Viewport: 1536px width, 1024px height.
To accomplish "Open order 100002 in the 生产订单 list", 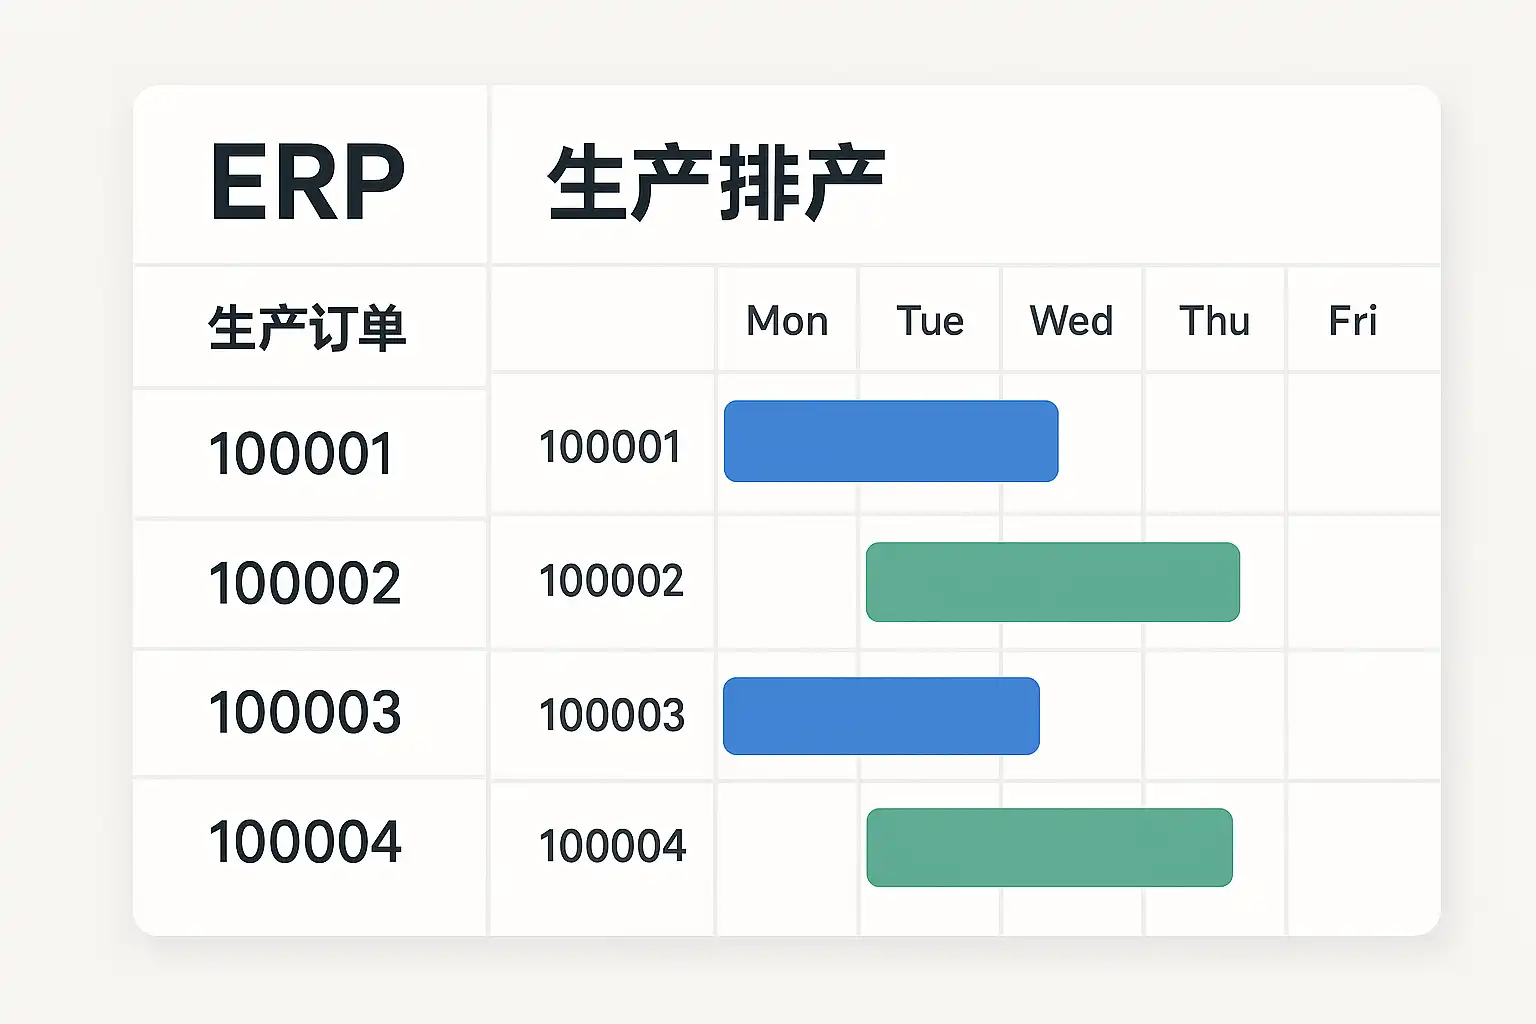I will pos(304,582).
